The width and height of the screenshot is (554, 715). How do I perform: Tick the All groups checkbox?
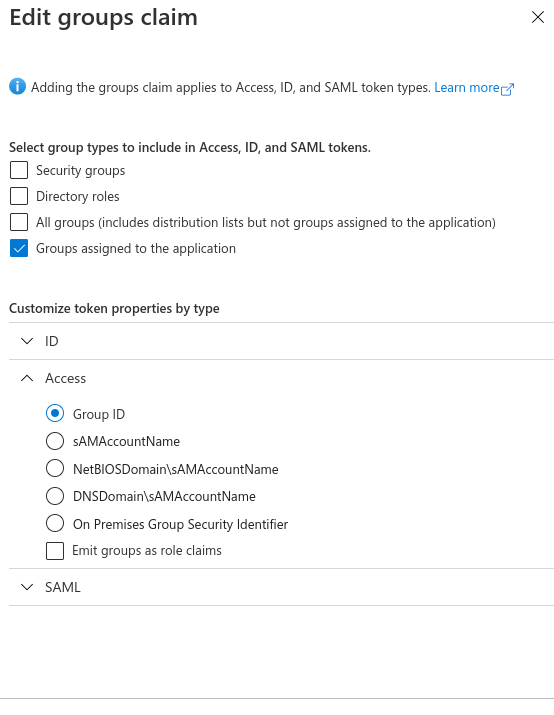point(19,222)
